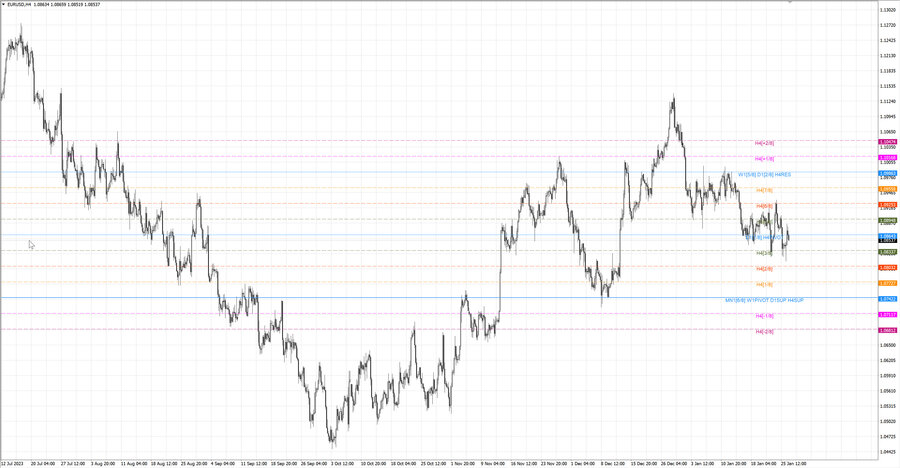Click the H4[-1/8] level label
Viewport: 900px width, 468px height.
(x=765, y=316)
